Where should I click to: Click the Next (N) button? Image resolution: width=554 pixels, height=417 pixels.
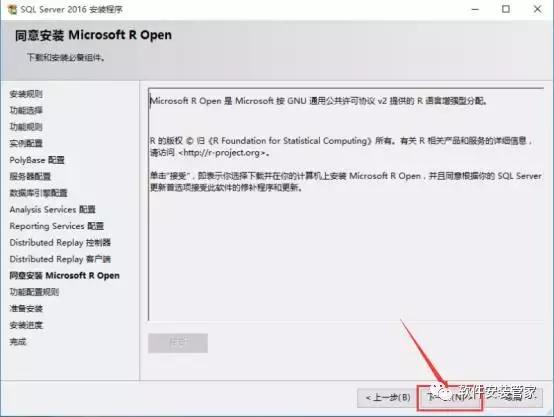[x=449, y=398]
